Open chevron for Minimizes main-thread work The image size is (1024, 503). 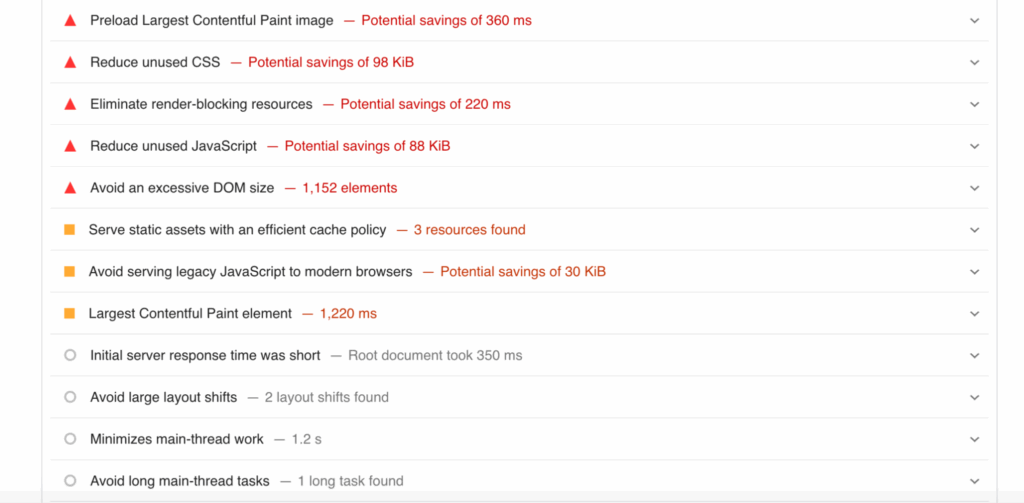click(x=975, y=439)
